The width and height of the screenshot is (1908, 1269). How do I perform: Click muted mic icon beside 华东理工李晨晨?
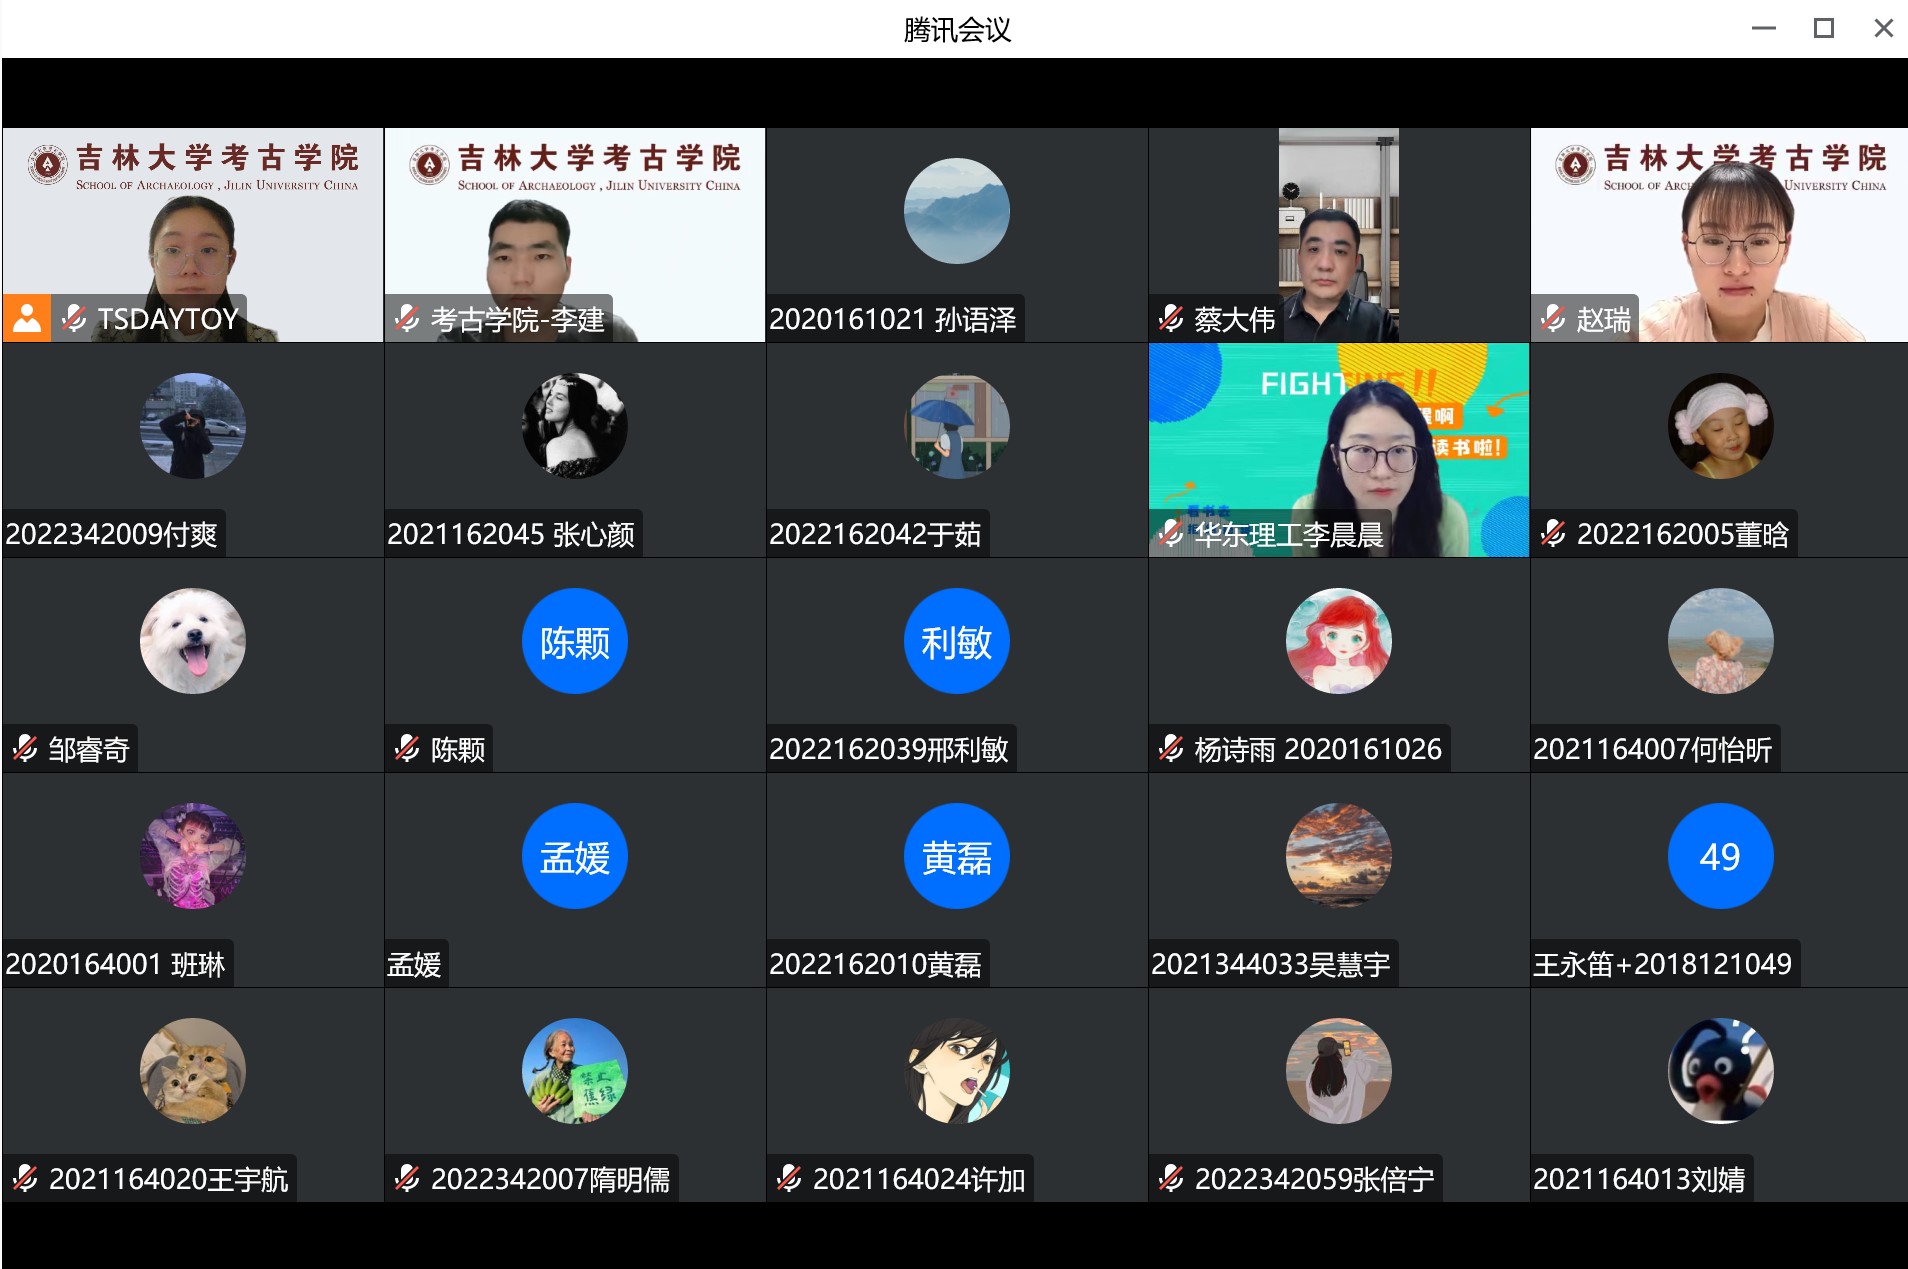pos(1171,534)
